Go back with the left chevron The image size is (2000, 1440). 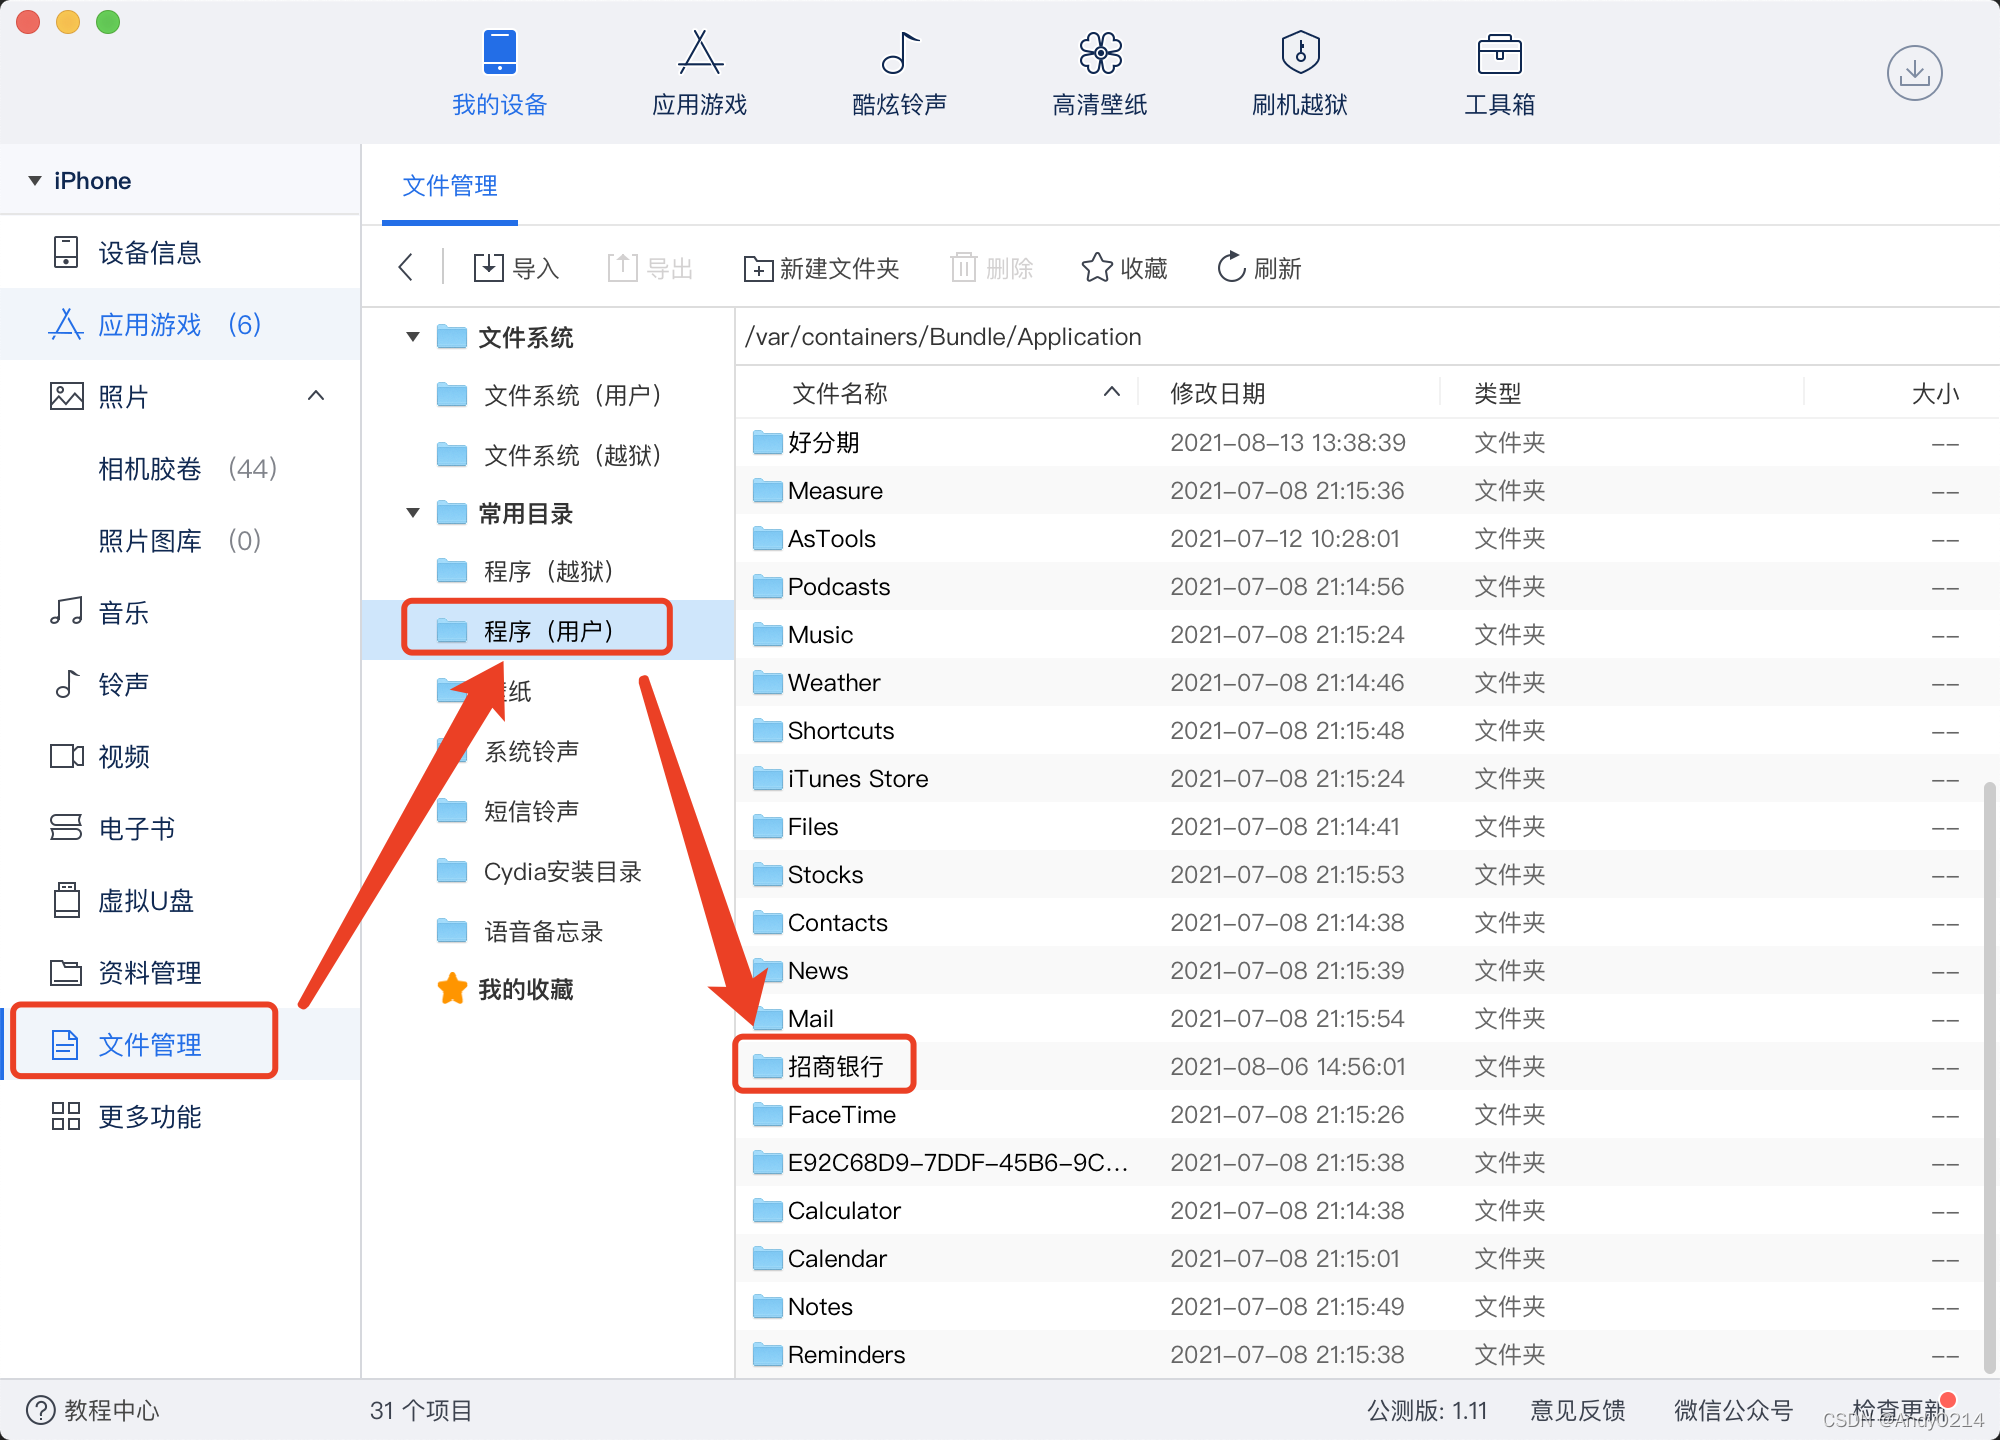click(406, 268)
